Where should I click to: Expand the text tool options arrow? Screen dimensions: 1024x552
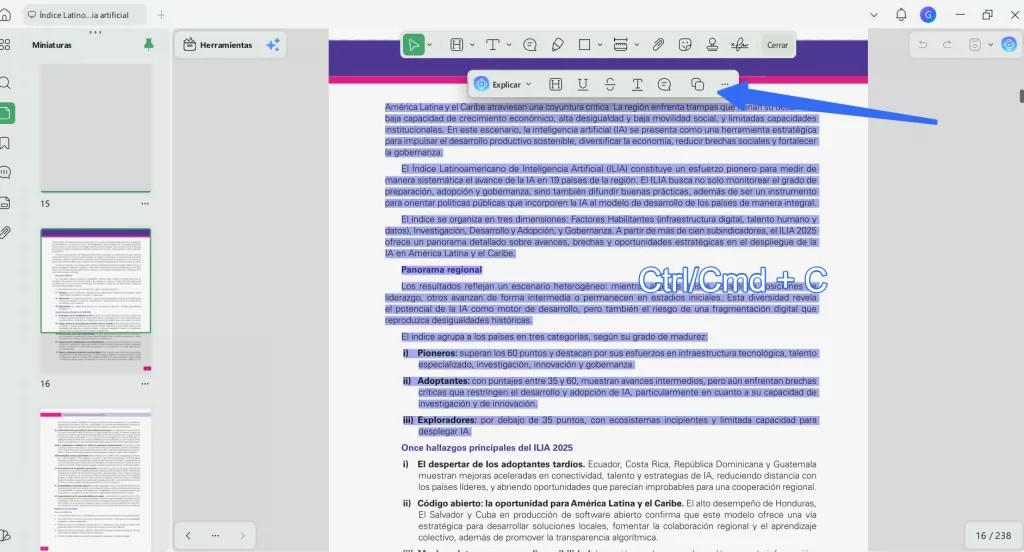pyautogui.click(x=509, y=45)
